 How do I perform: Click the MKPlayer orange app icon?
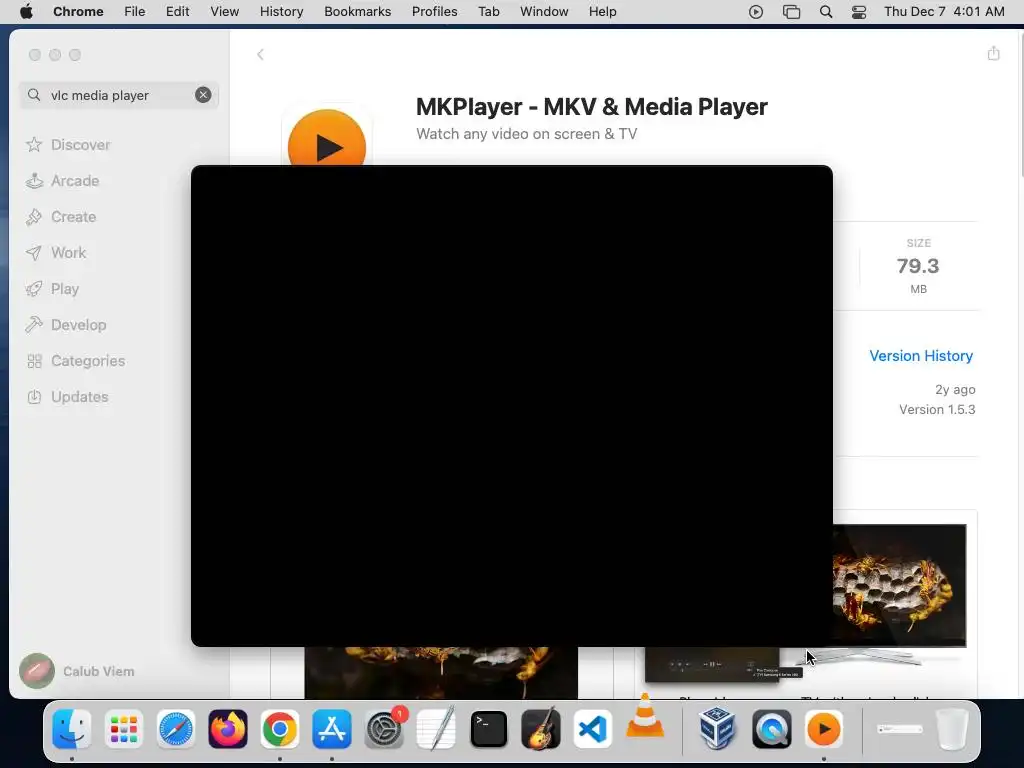tap(327, 138)
